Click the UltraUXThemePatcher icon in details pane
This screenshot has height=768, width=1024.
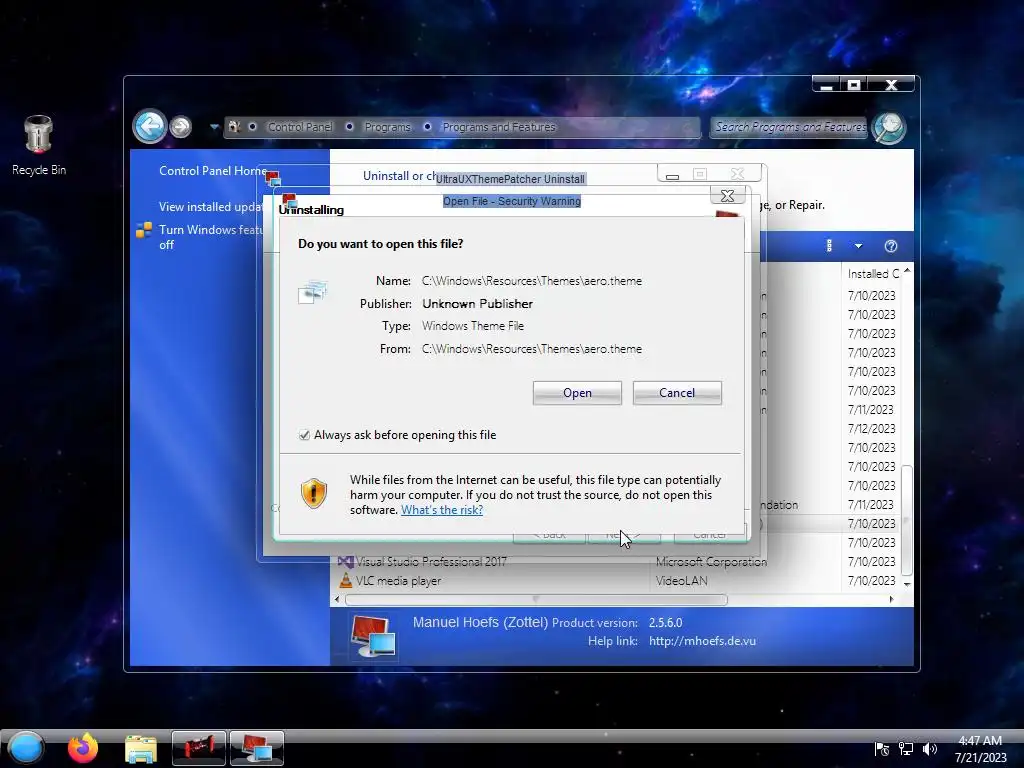click(x=372, y=635)
